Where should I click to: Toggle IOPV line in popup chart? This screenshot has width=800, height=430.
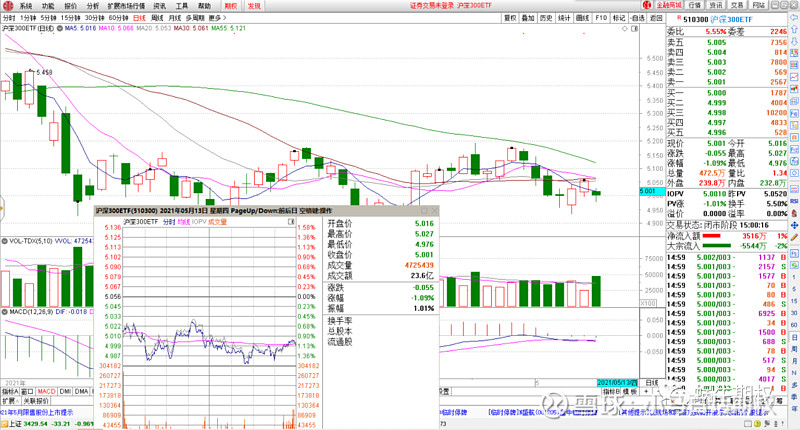tap(199, 222)
